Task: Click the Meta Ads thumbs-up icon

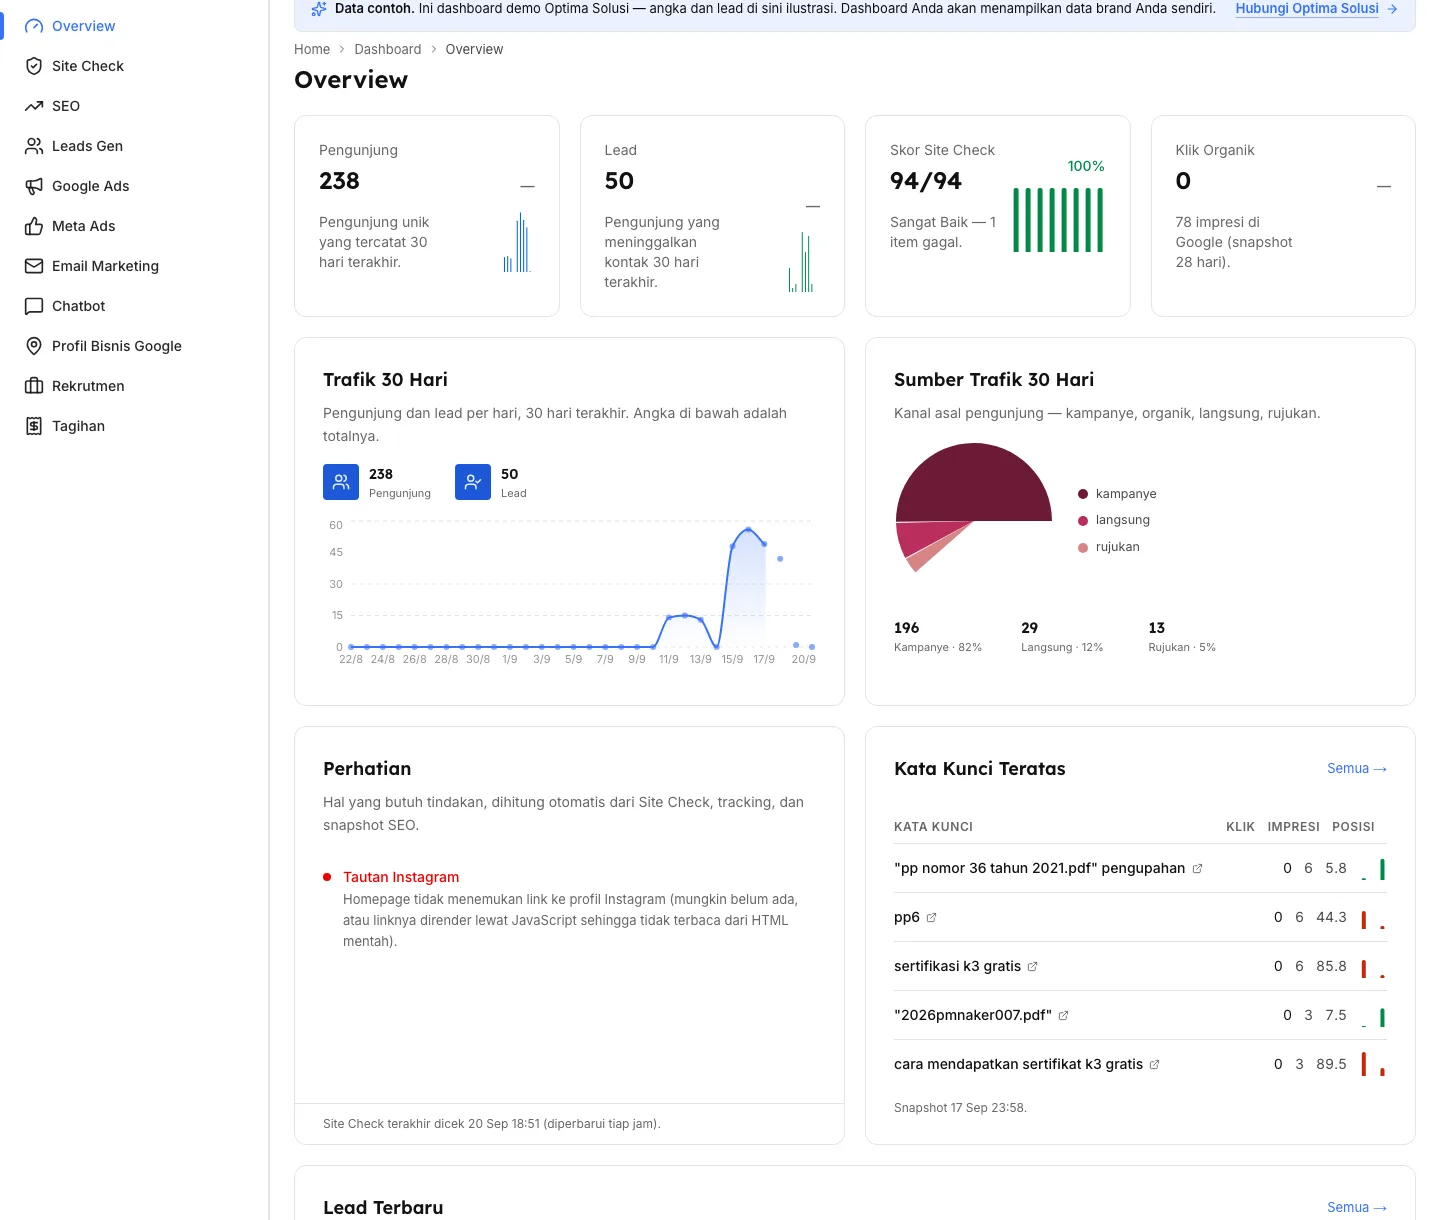Action: coord(34,226)
